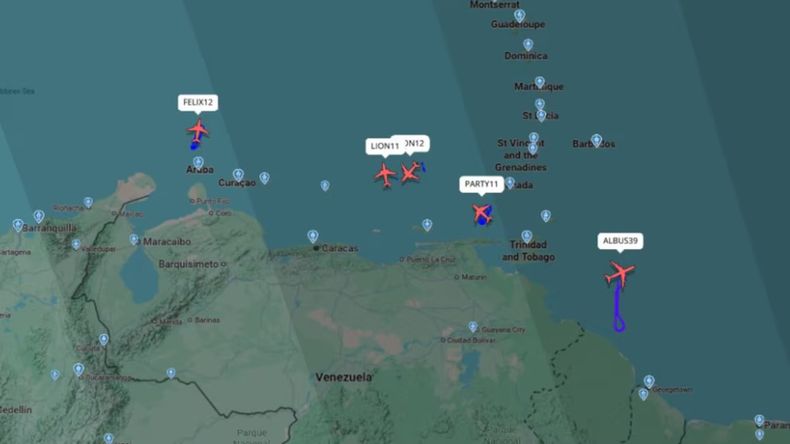
Task: Select the LION11 aircraft icon
Action: coord(385,175)
